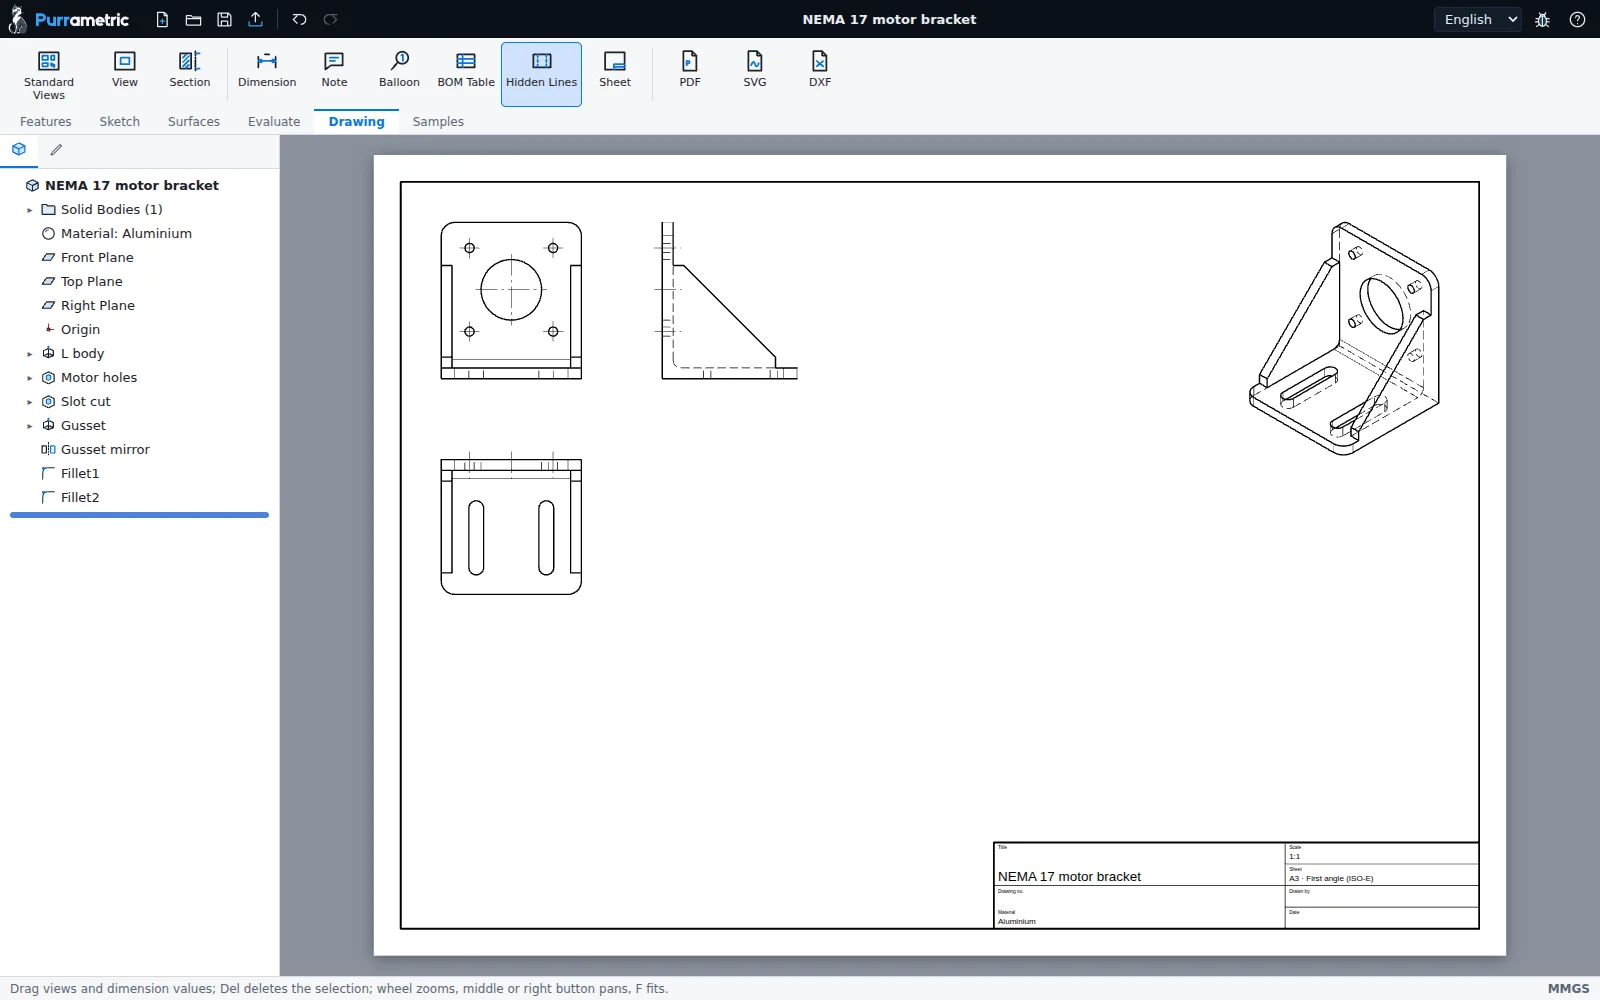The width and height of the screenshot is (1600, 1000).
Task: Expand the Gusset feature
Action: click(x=29, y=426)
